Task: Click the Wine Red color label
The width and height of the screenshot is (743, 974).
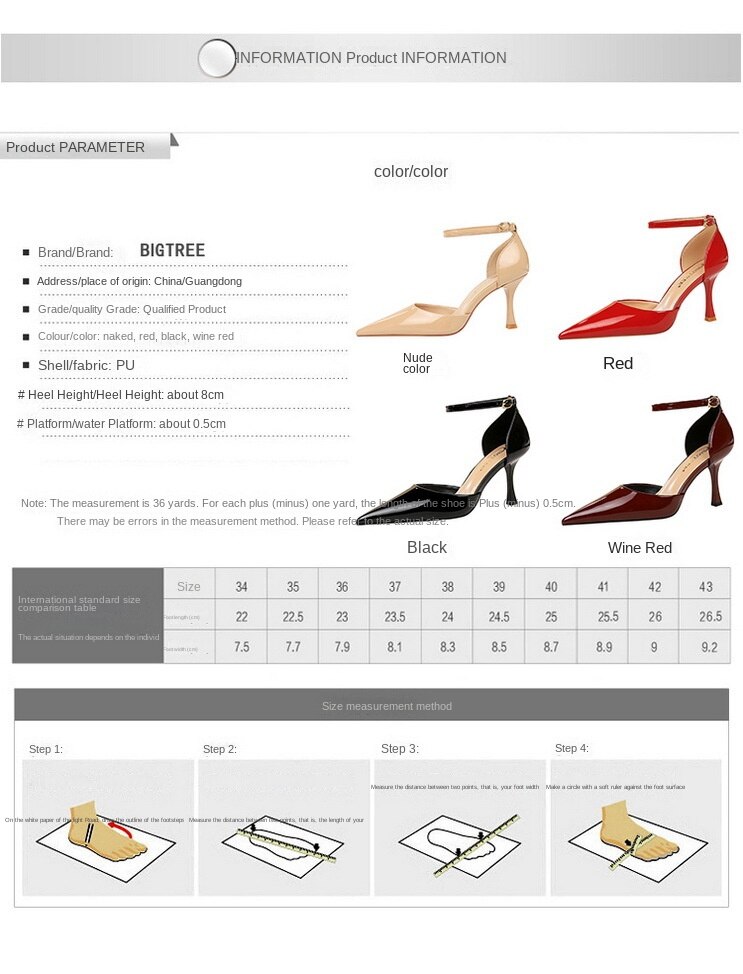Action: (640, 548)
